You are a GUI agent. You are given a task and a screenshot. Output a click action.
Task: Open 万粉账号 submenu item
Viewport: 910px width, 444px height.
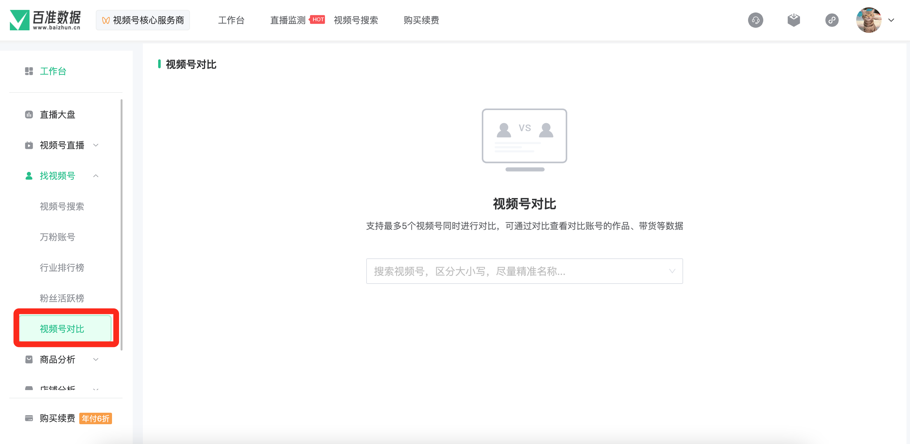[57, 237]
